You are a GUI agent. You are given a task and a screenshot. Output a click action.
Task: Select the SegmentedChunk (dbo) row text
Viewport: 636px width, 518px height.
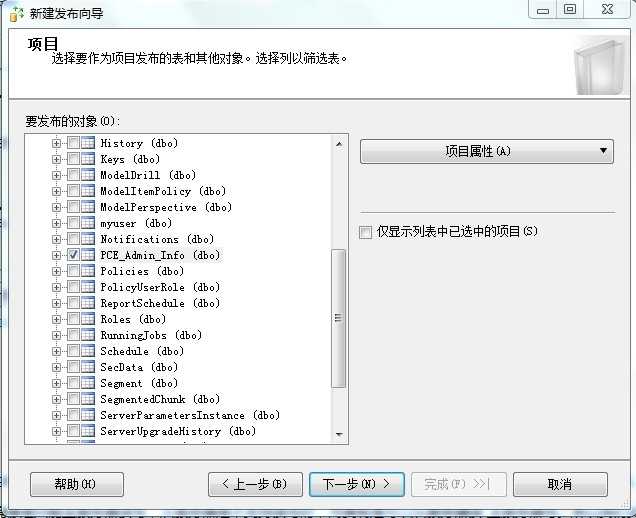[160, 399]
